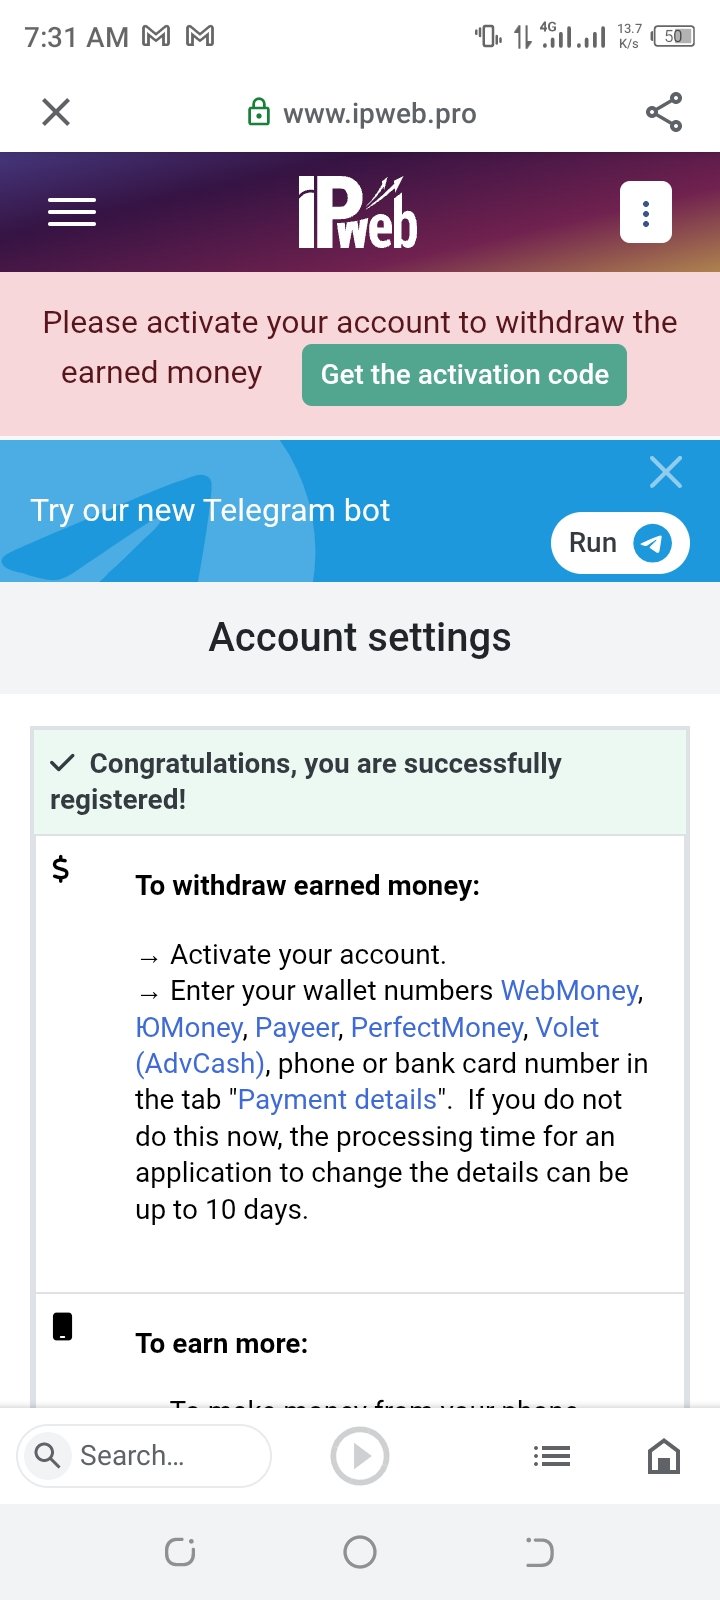Tap the site lock security icon
720x1600 pixels.
258,113
